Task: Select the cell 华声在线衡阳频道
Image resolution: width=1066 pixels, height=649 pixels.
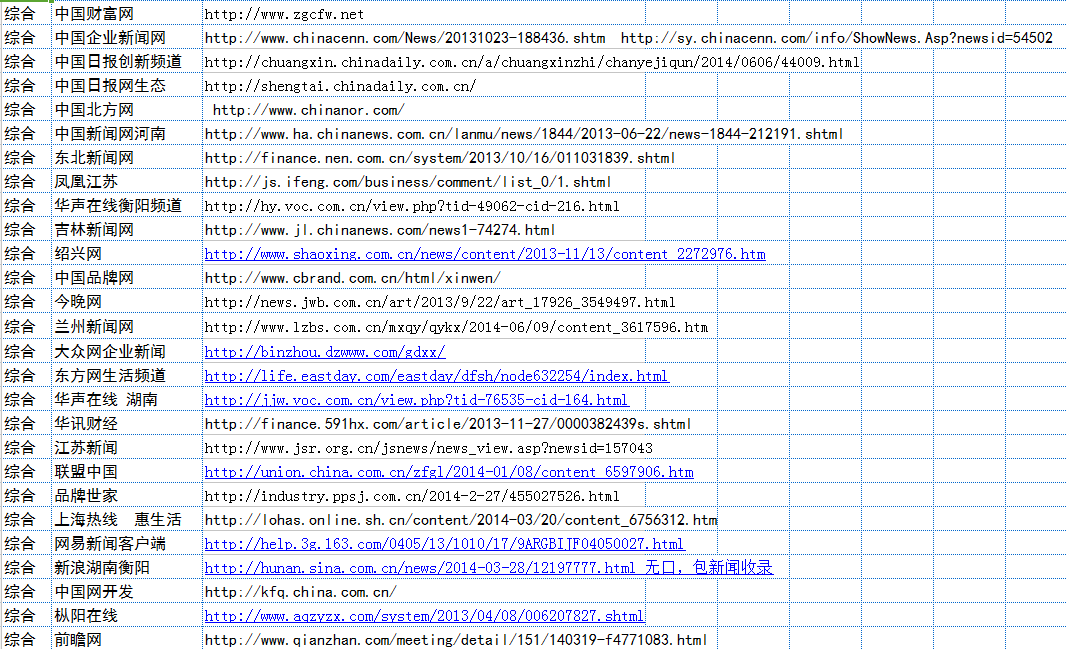Action: (126, 206)
